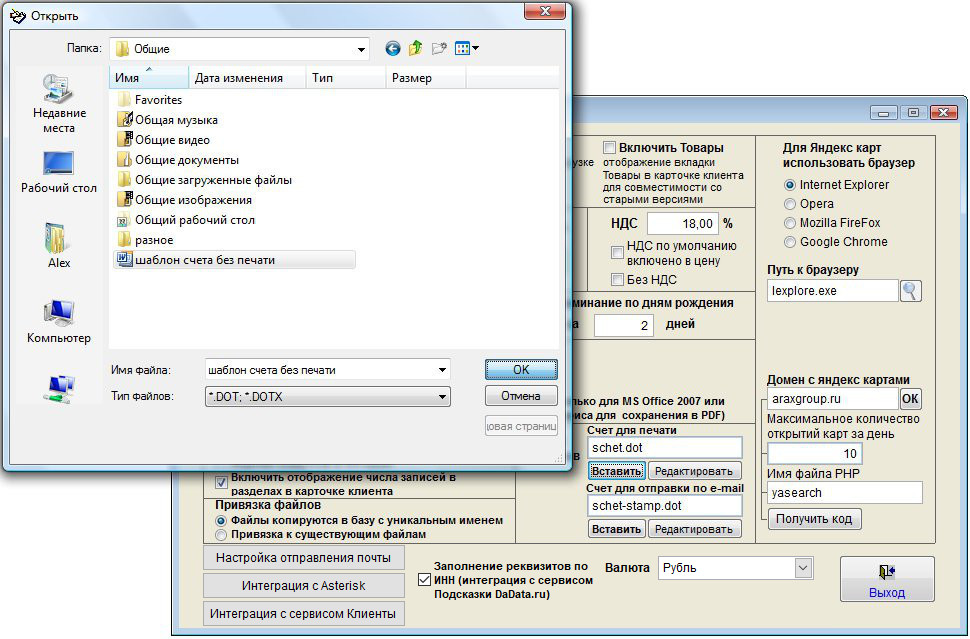Click the maximum map openings field

(814, 453)
